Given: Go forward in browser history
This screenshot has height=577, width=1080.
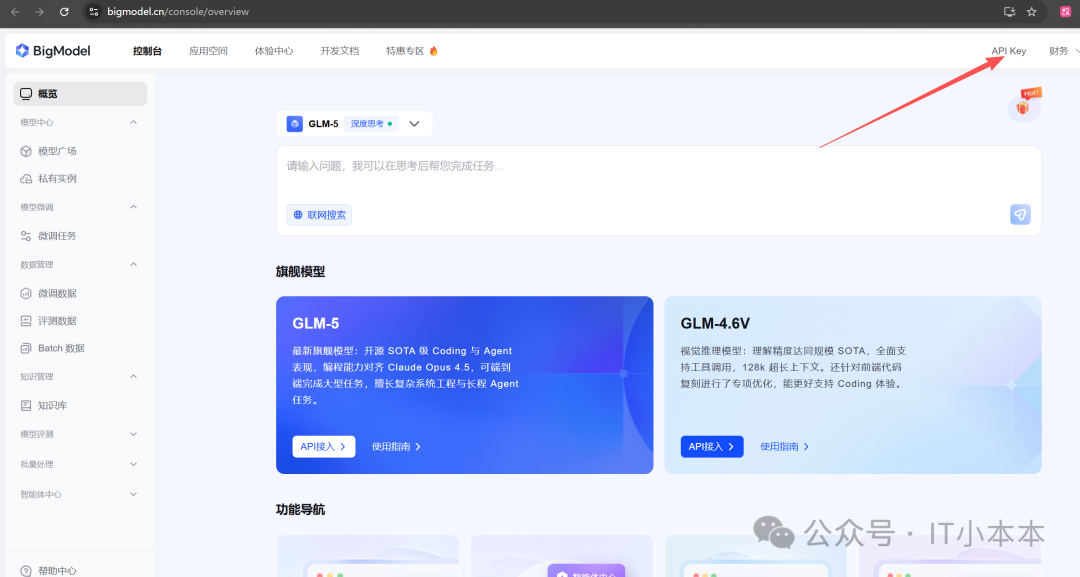Looking at the screenshot, I should pos(39,12).
